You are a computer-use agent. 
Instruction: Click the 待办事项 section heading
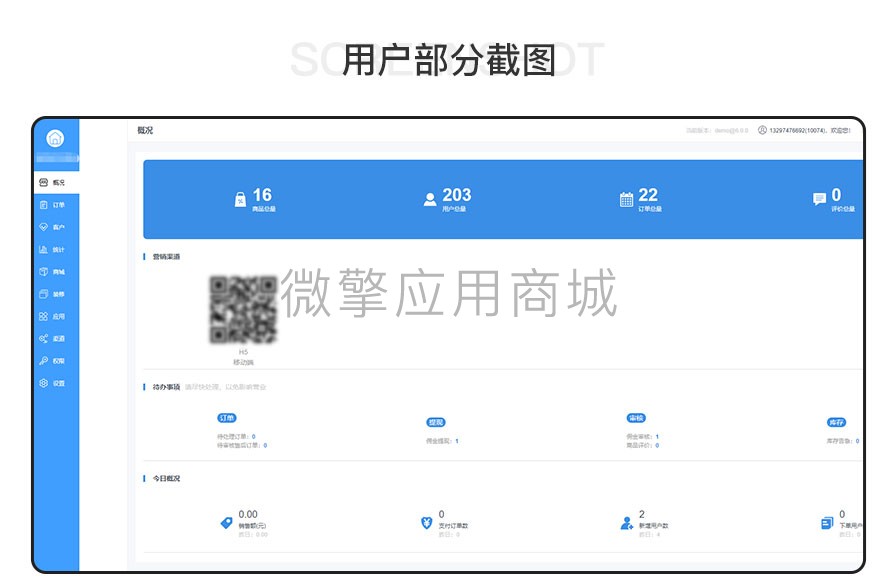click(166, 387)
